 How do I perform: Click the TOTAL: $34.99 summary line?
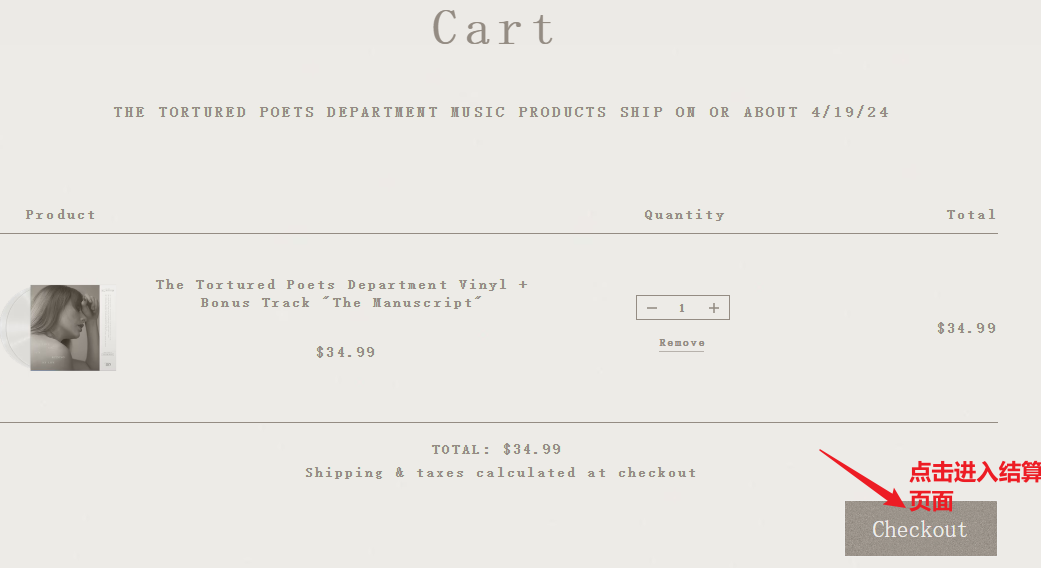[497, 449]
